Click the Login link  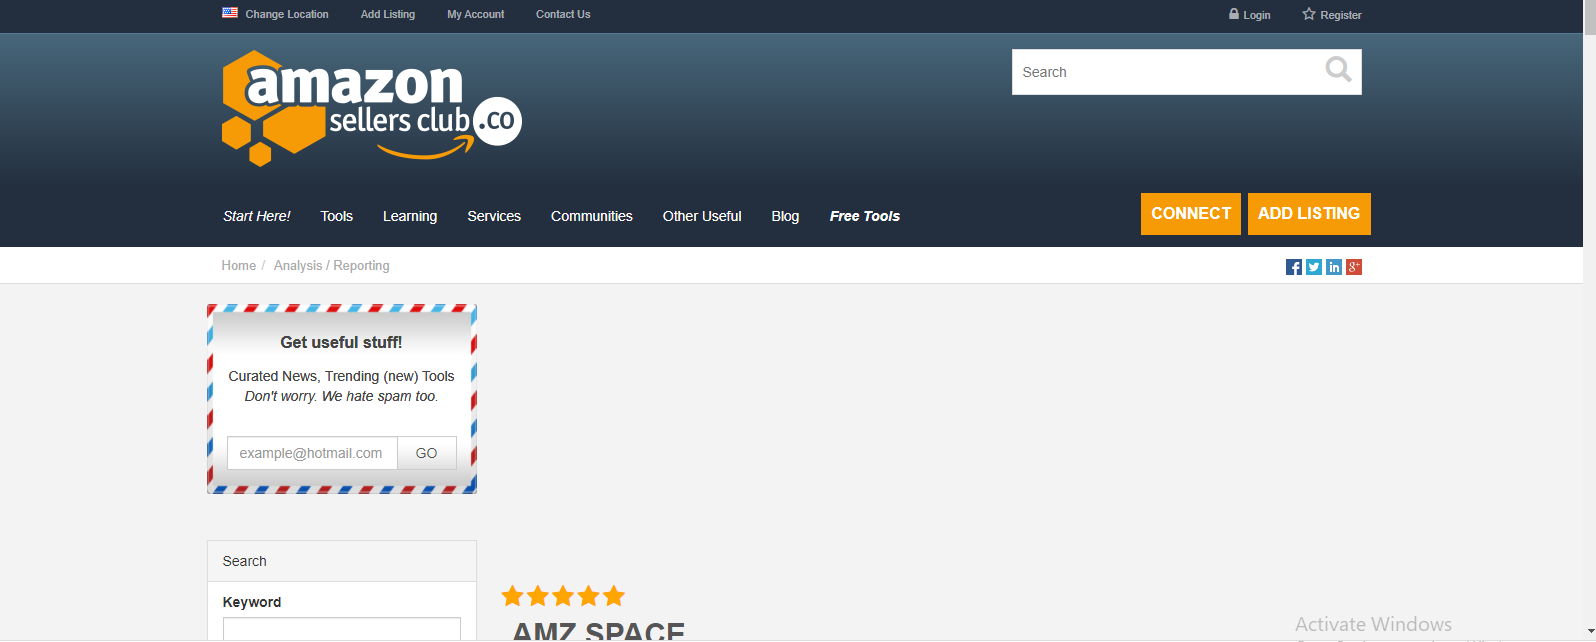point(1257,15)
